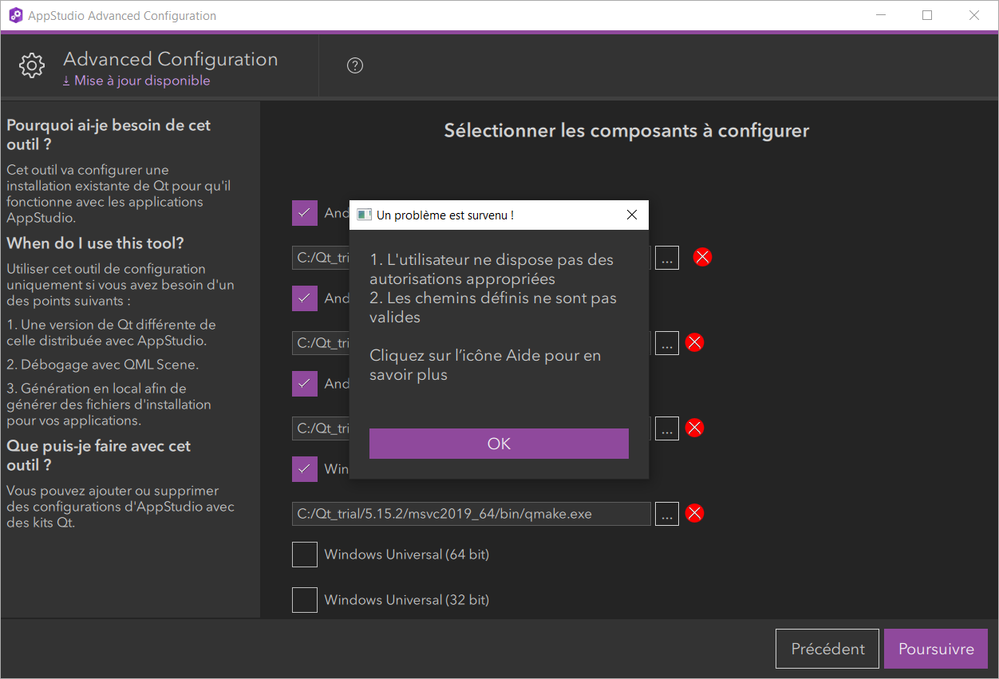The height and width of the screenshot is (679, 999).
Task: Uncheck the first Android component checkbox
Action: coord(304,213)
